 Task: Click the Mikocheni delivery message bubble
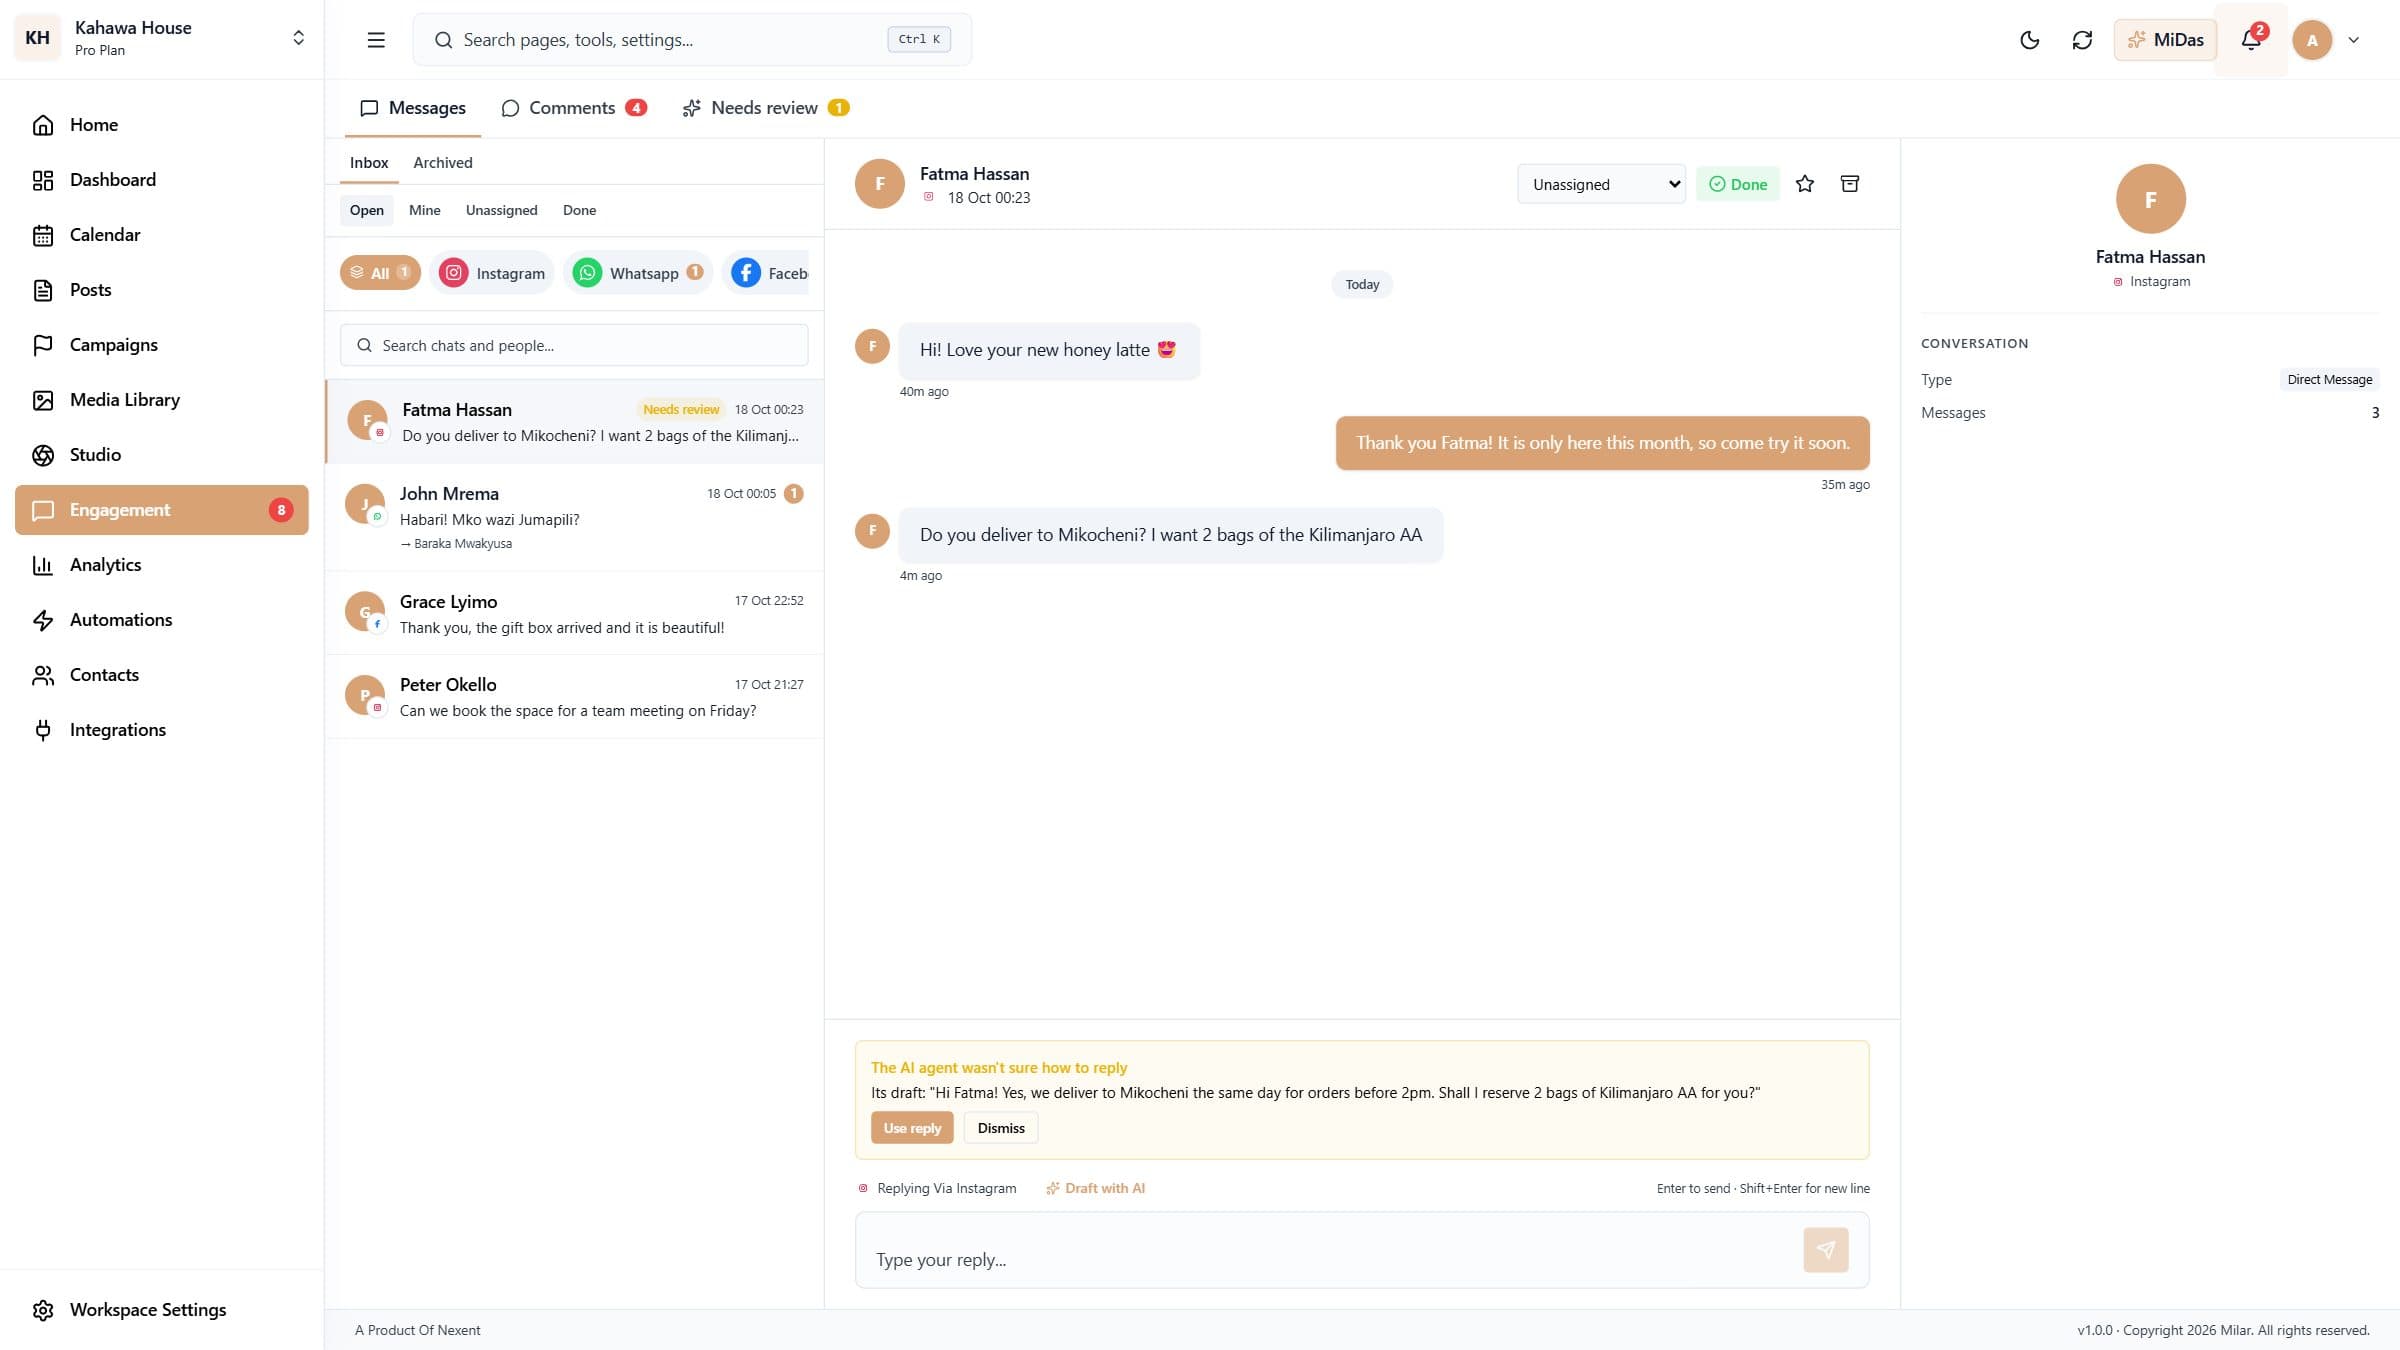coord(1170,535)
